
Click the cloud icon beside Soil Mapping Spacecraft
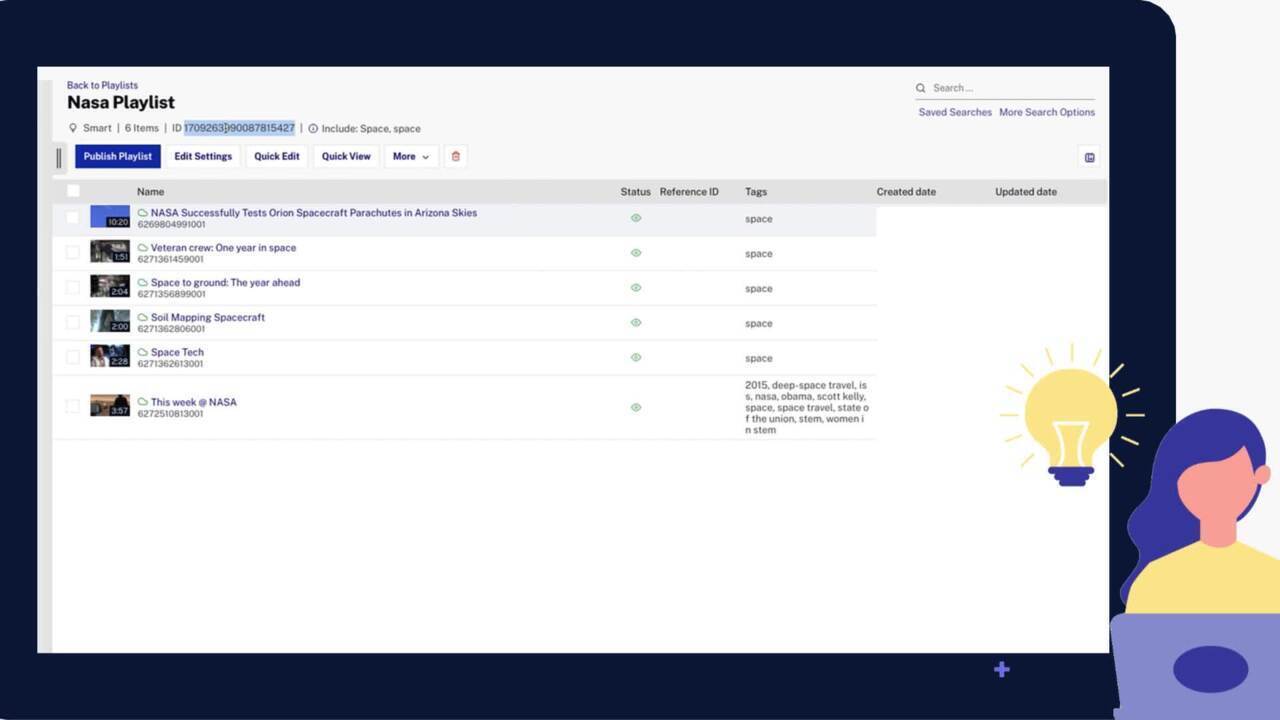tap(143, 318)
